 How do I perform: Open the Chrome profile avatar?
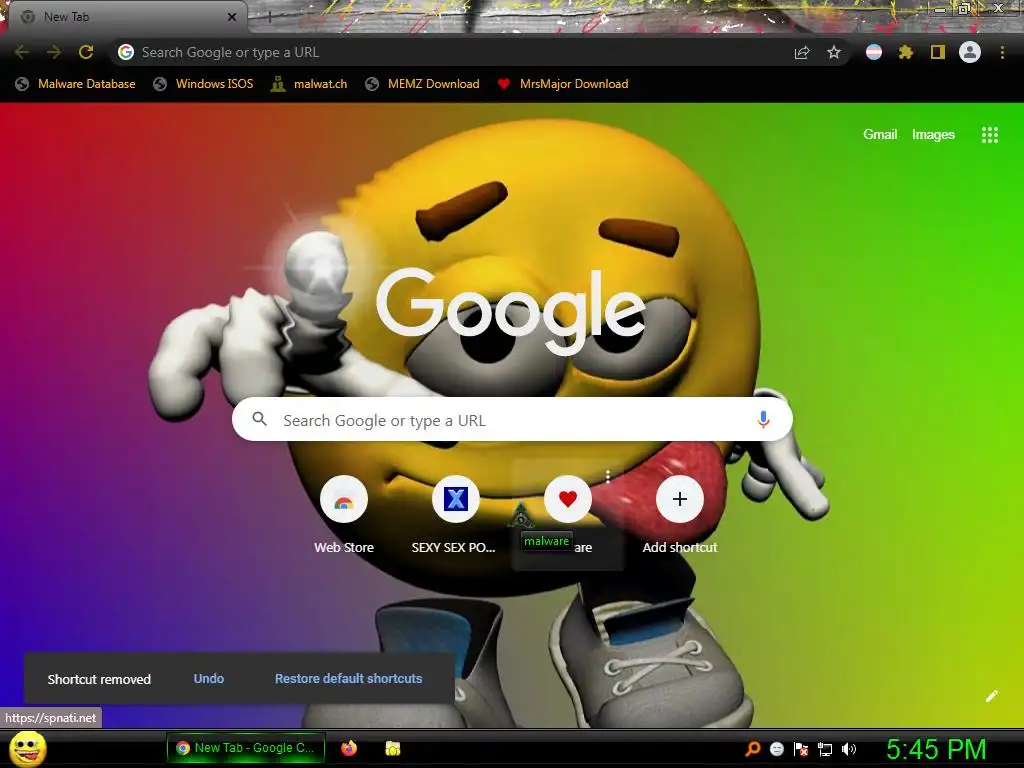point(970,52)
